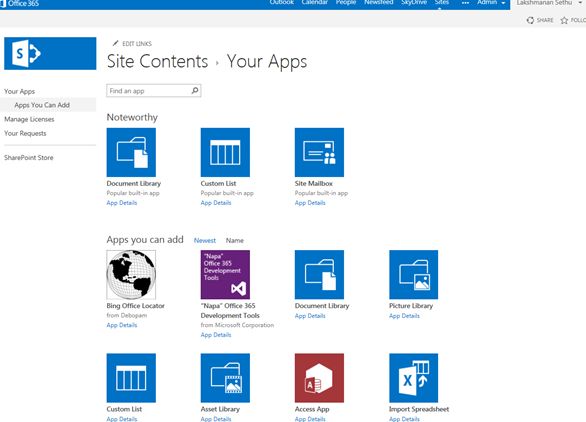Click the Bing Office Locator name text
The width and height of the screenshot is (586, 422).
pyautogui.click(x=136, y=305)
